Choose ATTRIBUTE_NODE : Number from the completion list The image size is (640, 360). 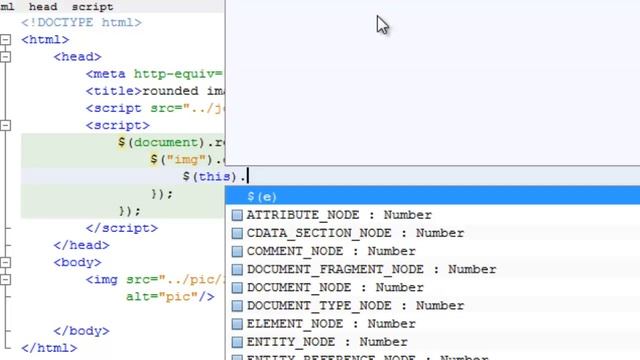pyautogui.click(x=433, y=215)
